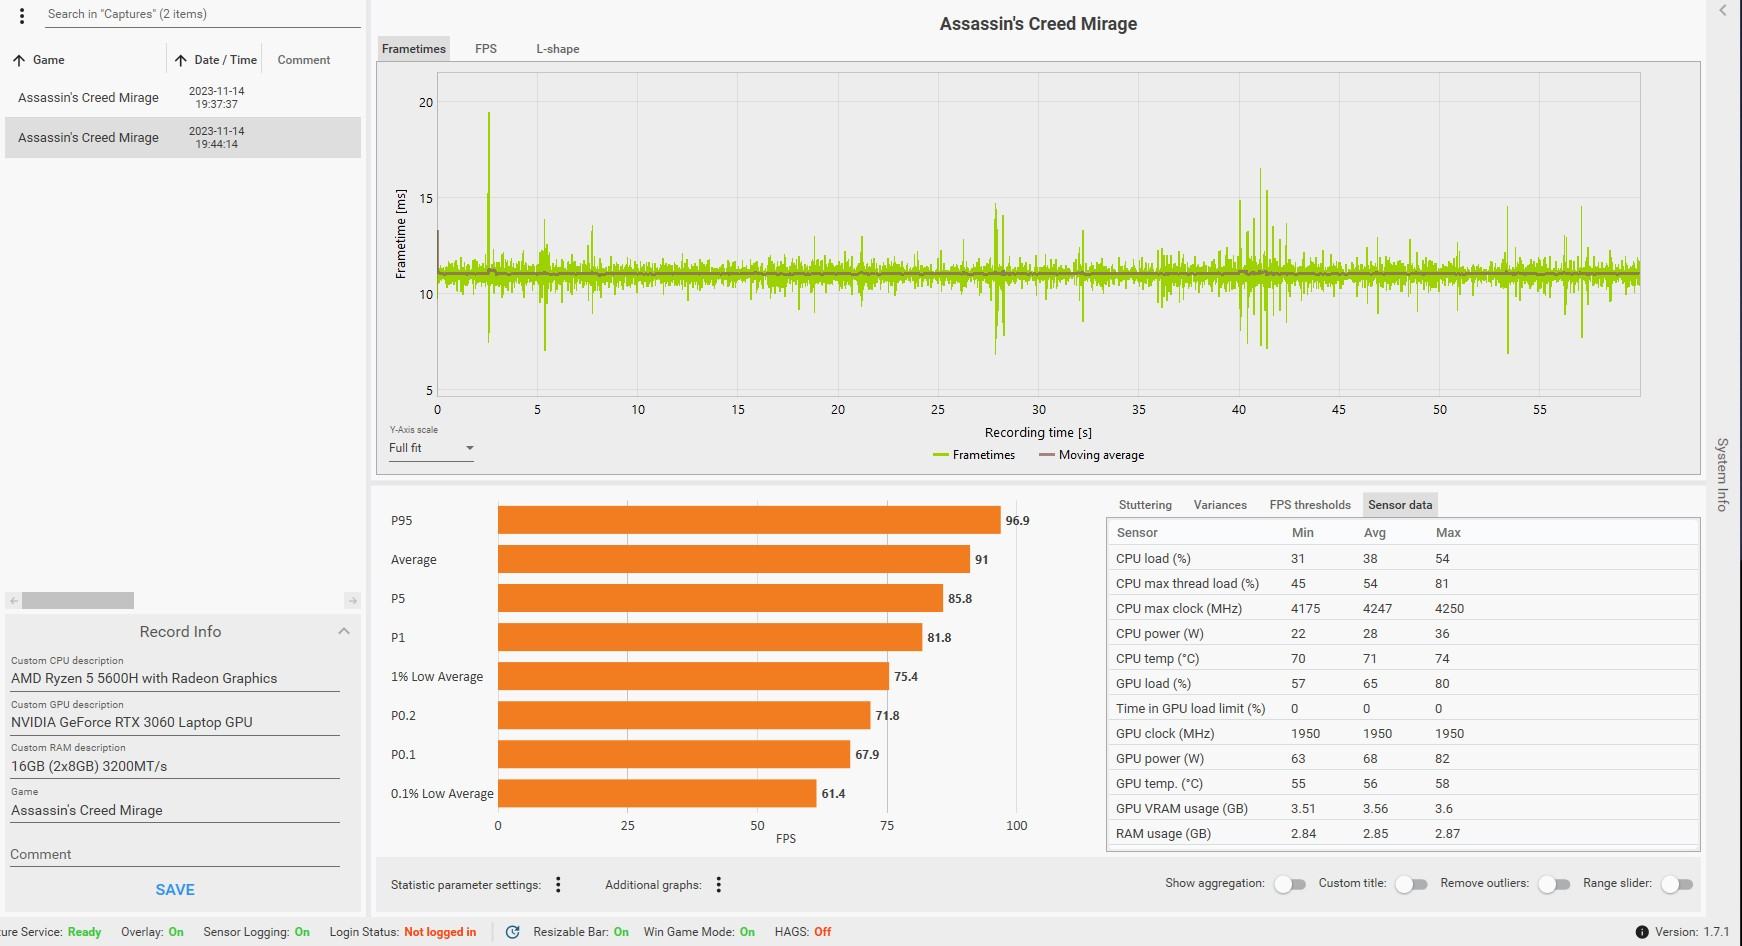Viewport: 1742px width, 946px height.
Task: Click the Average bar showing 91
Action: click(734, 559)
